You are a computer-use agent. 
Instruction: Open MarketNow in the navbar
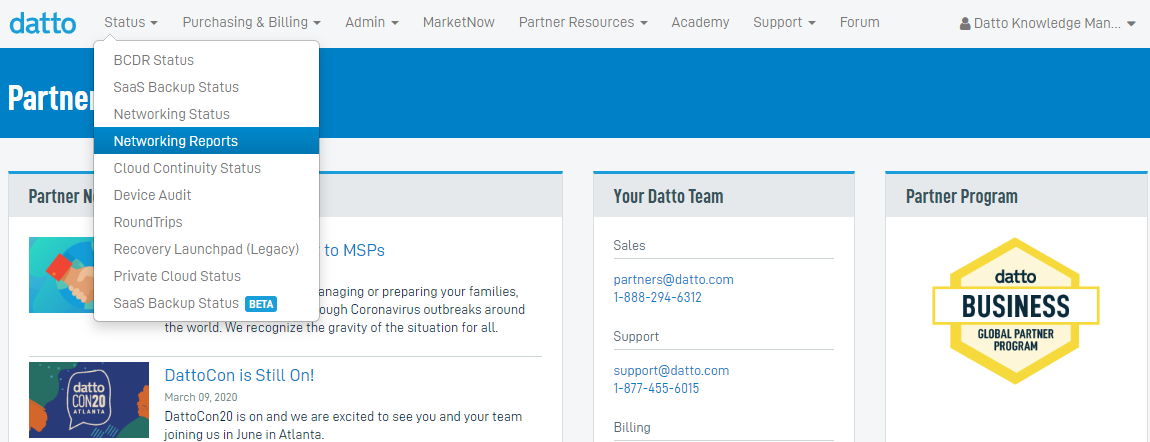pyautogui.click(x=458, y=22)
